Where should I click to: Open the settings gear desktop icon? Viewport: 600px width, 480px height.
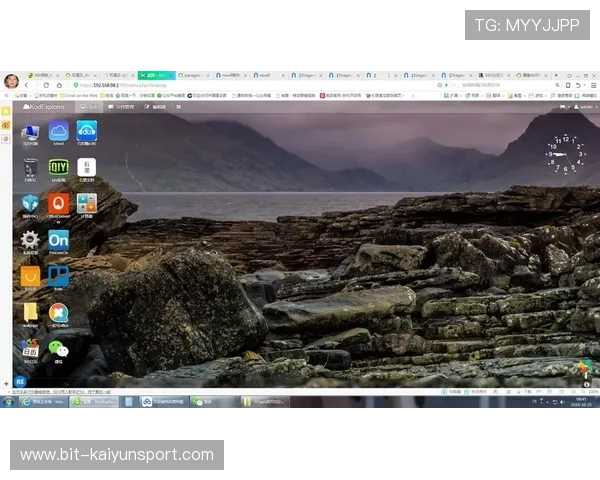(x=30, y=240)
